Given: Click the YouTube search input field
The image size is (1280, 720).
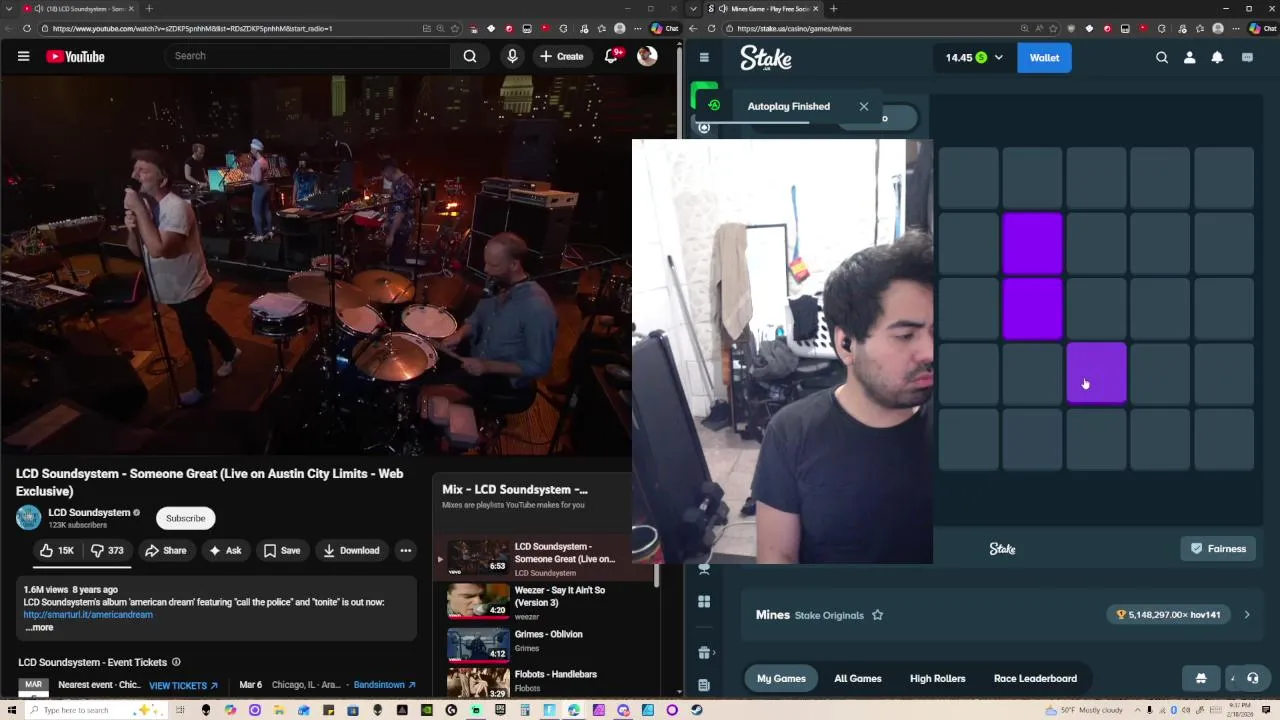Looking at the screenshot, I should [x=309, y=56].
